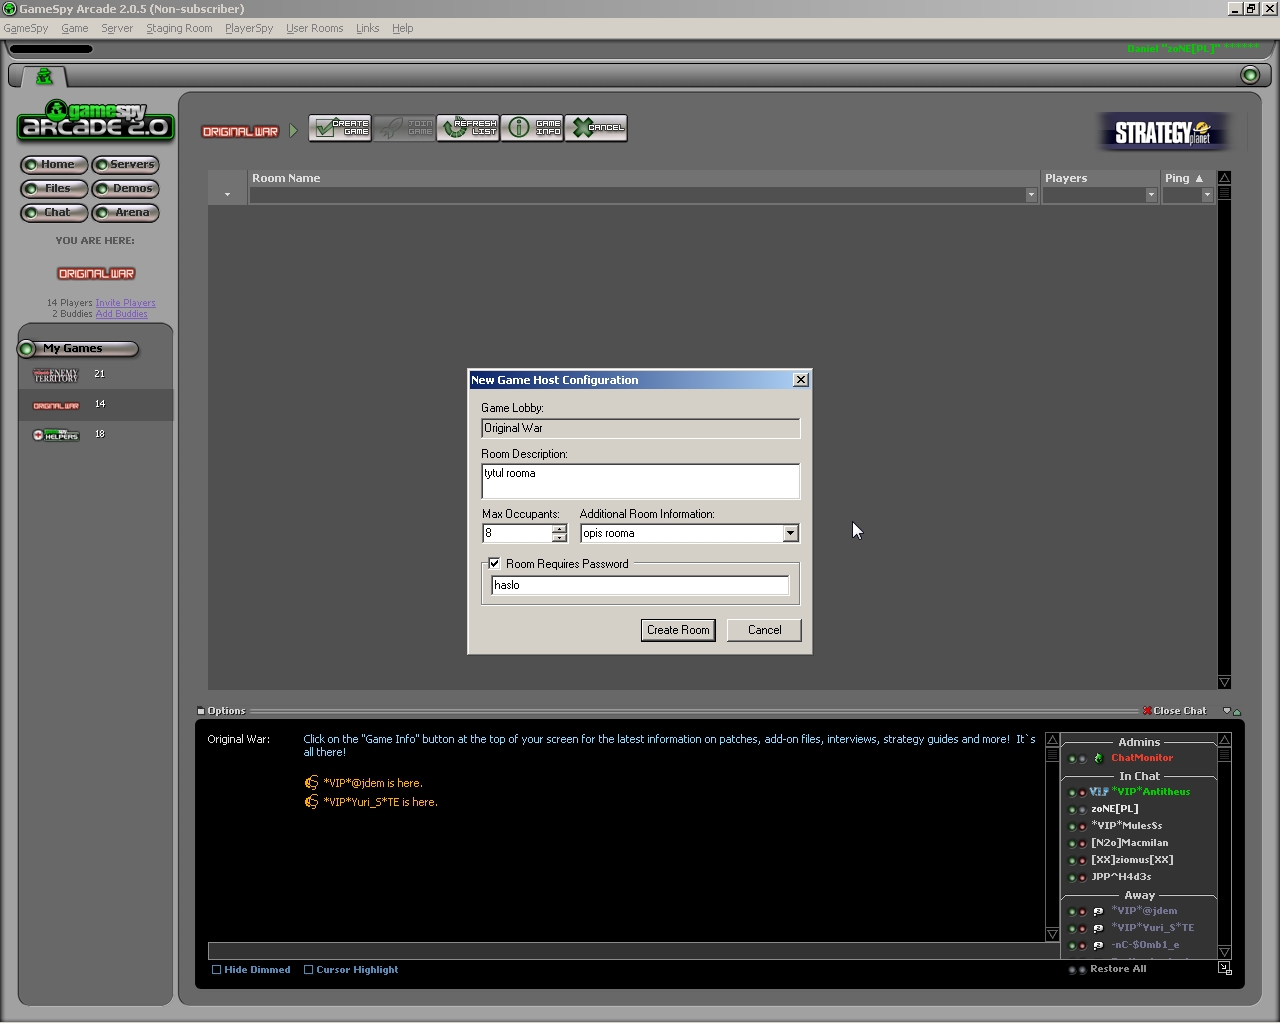Viewport: 1280px width, 1024px height.
Task: Open the Ping filter dropdown arrow
Action: click(1207, 195)
